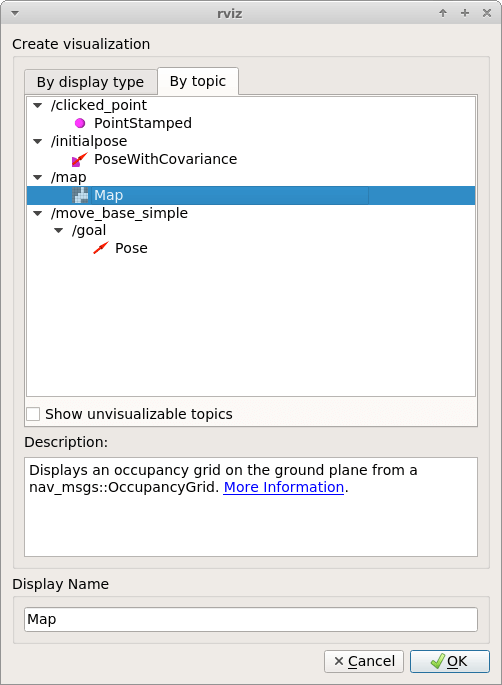Open the More Information link

click(x=284, y=487)
